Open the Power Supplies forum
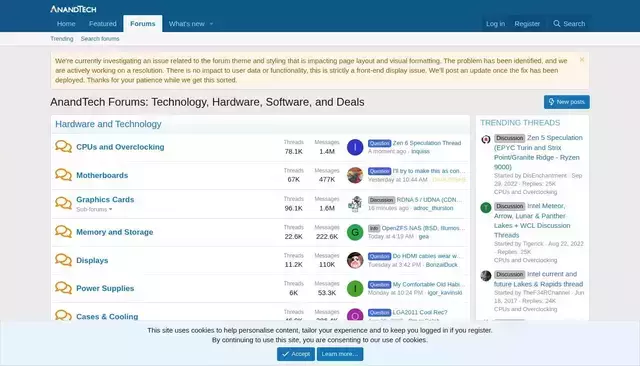Screen dimensions: 640x366 pos(105,288)
